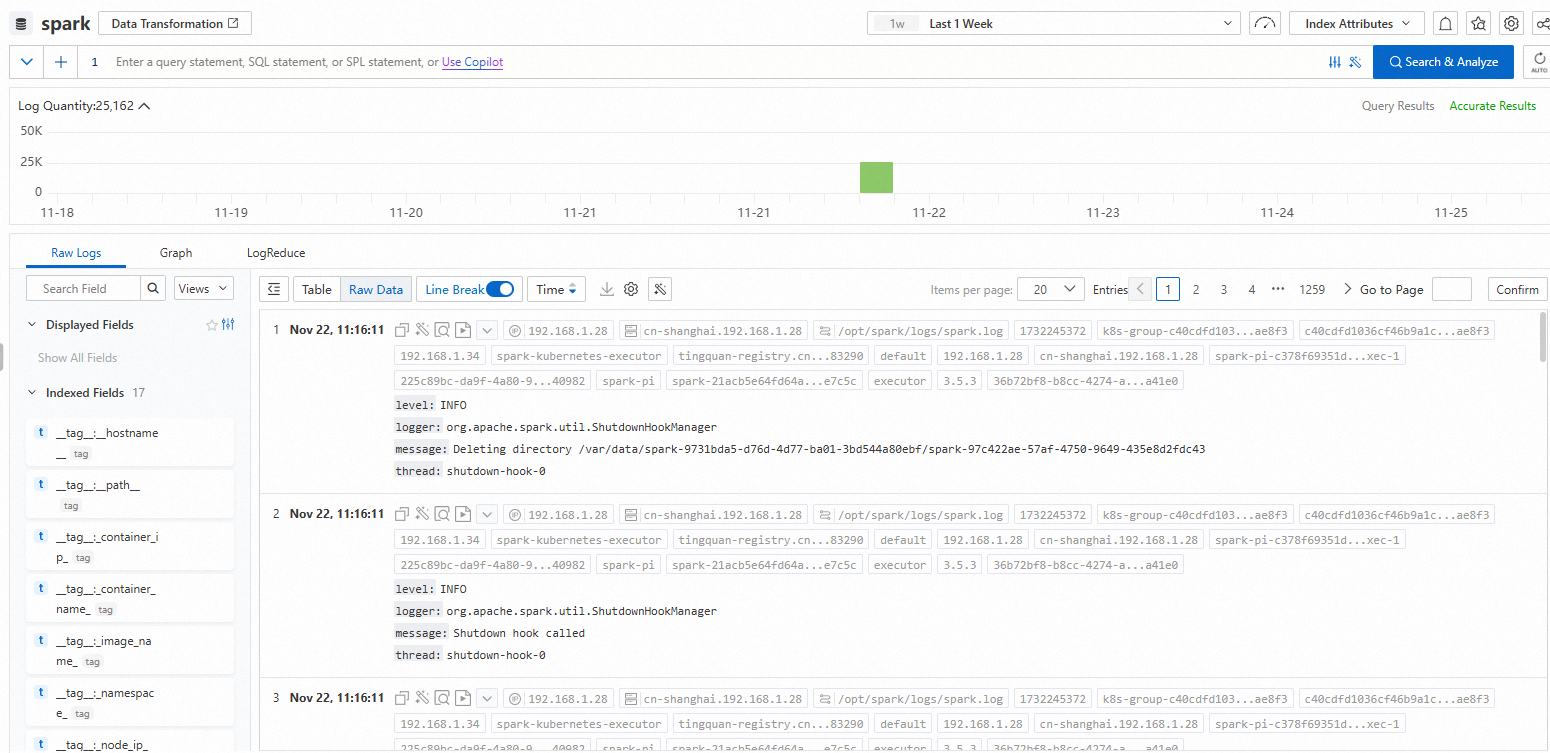This screenshot has width=1550, height=753.
Task: Open log display settings gear icon
Action: (631, 289)
